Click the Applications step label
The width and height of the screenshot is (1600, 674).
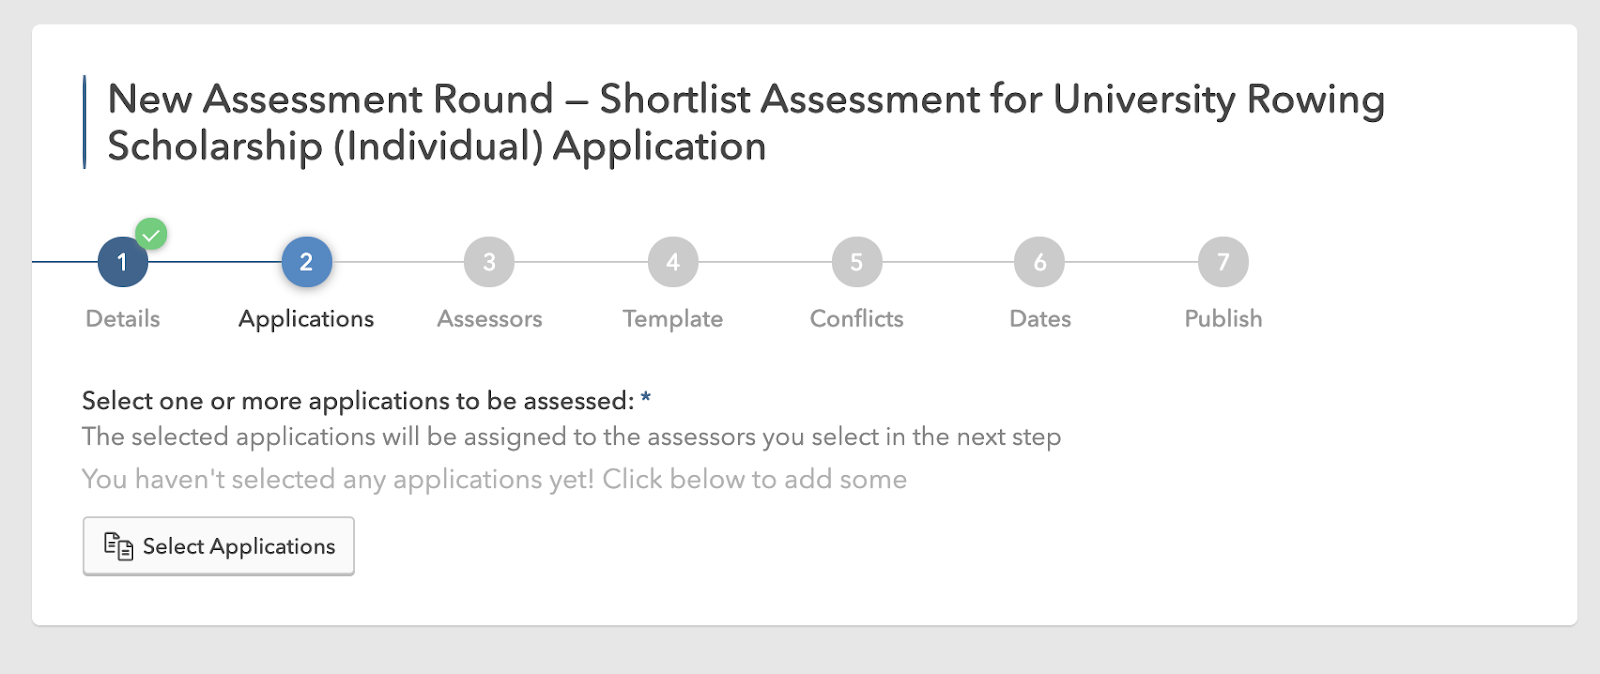pyautogui.click(x=306, y=319)
